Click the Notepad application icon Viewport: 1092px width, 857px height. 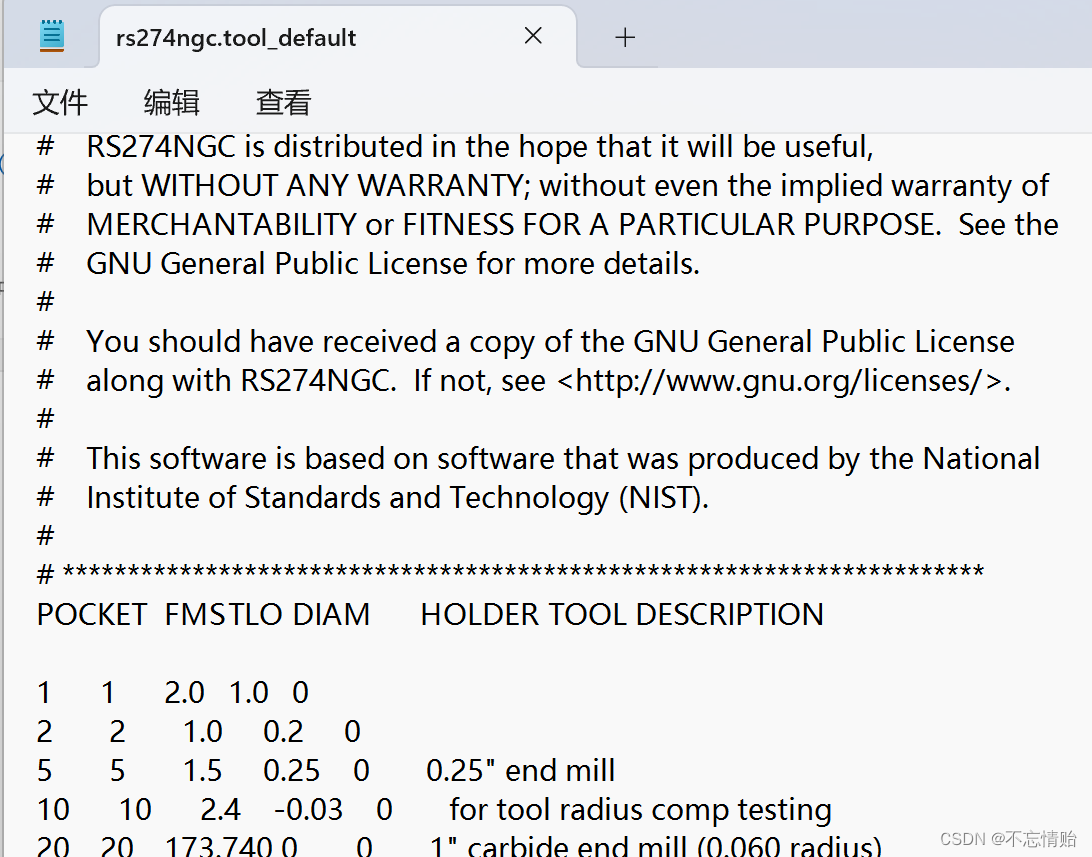pos(50,34)
